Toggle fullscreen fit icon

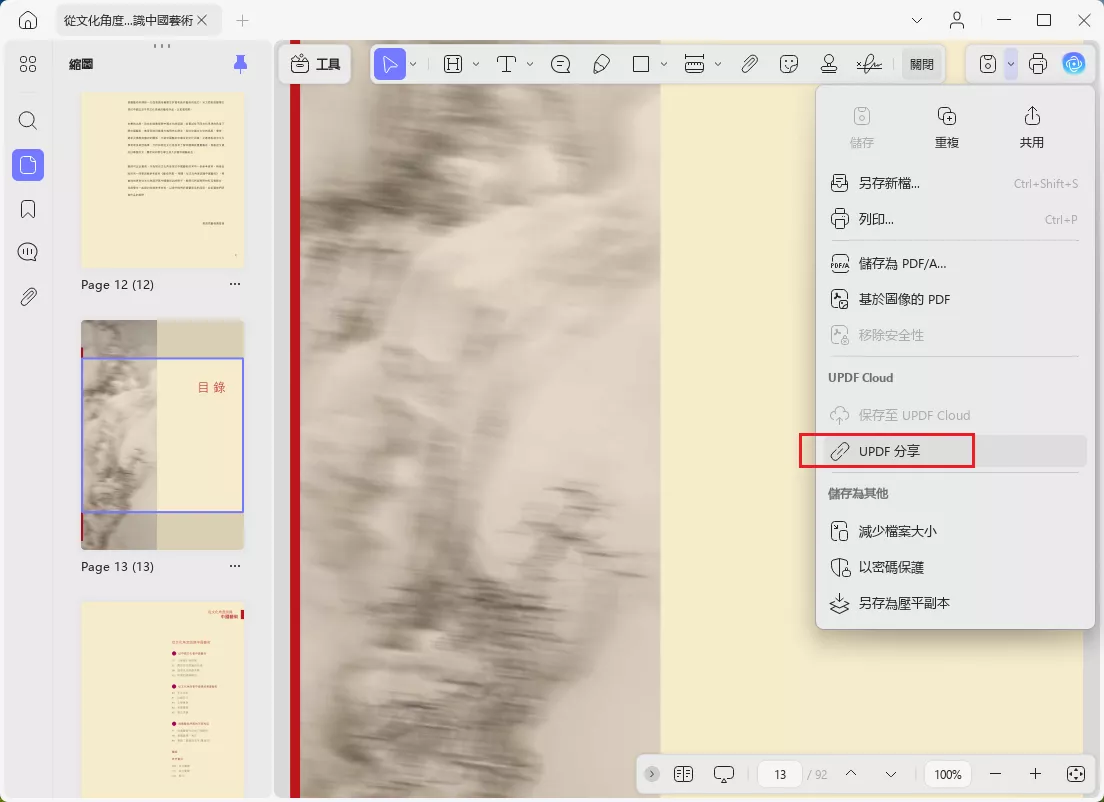[1076, 775]
